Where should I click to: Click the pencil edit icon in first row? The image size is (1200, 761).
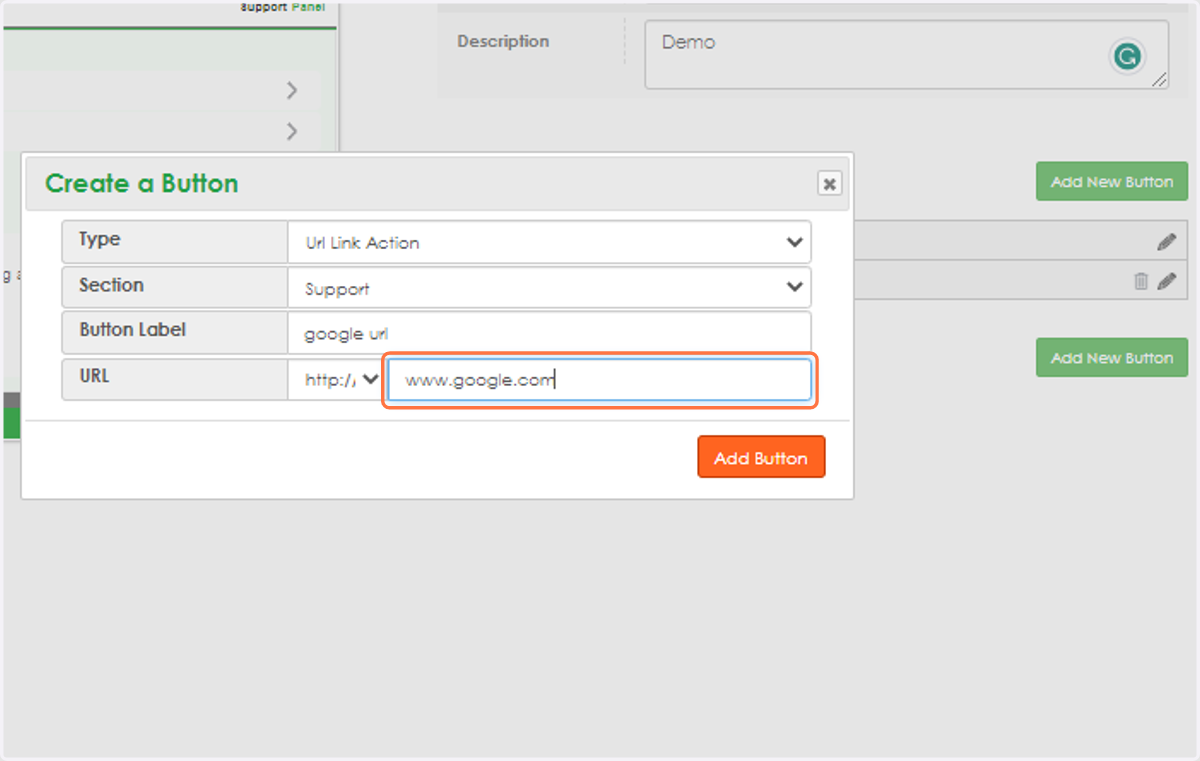1166,241
